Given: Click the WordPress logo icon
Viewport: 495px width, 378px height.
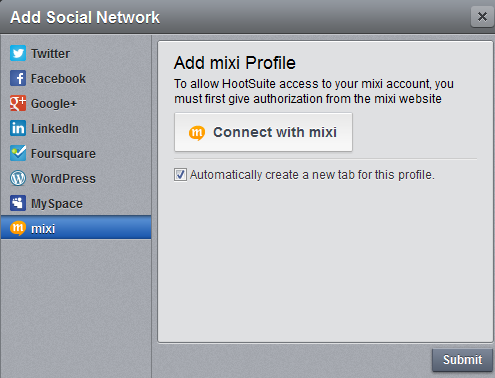Looking at the screenshot, I should 18,178.
